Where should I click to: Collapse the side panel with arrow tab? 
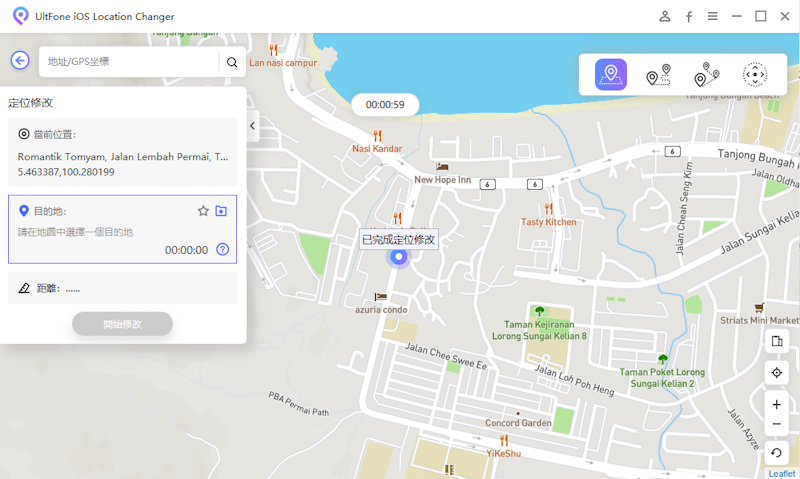point(252,126)
